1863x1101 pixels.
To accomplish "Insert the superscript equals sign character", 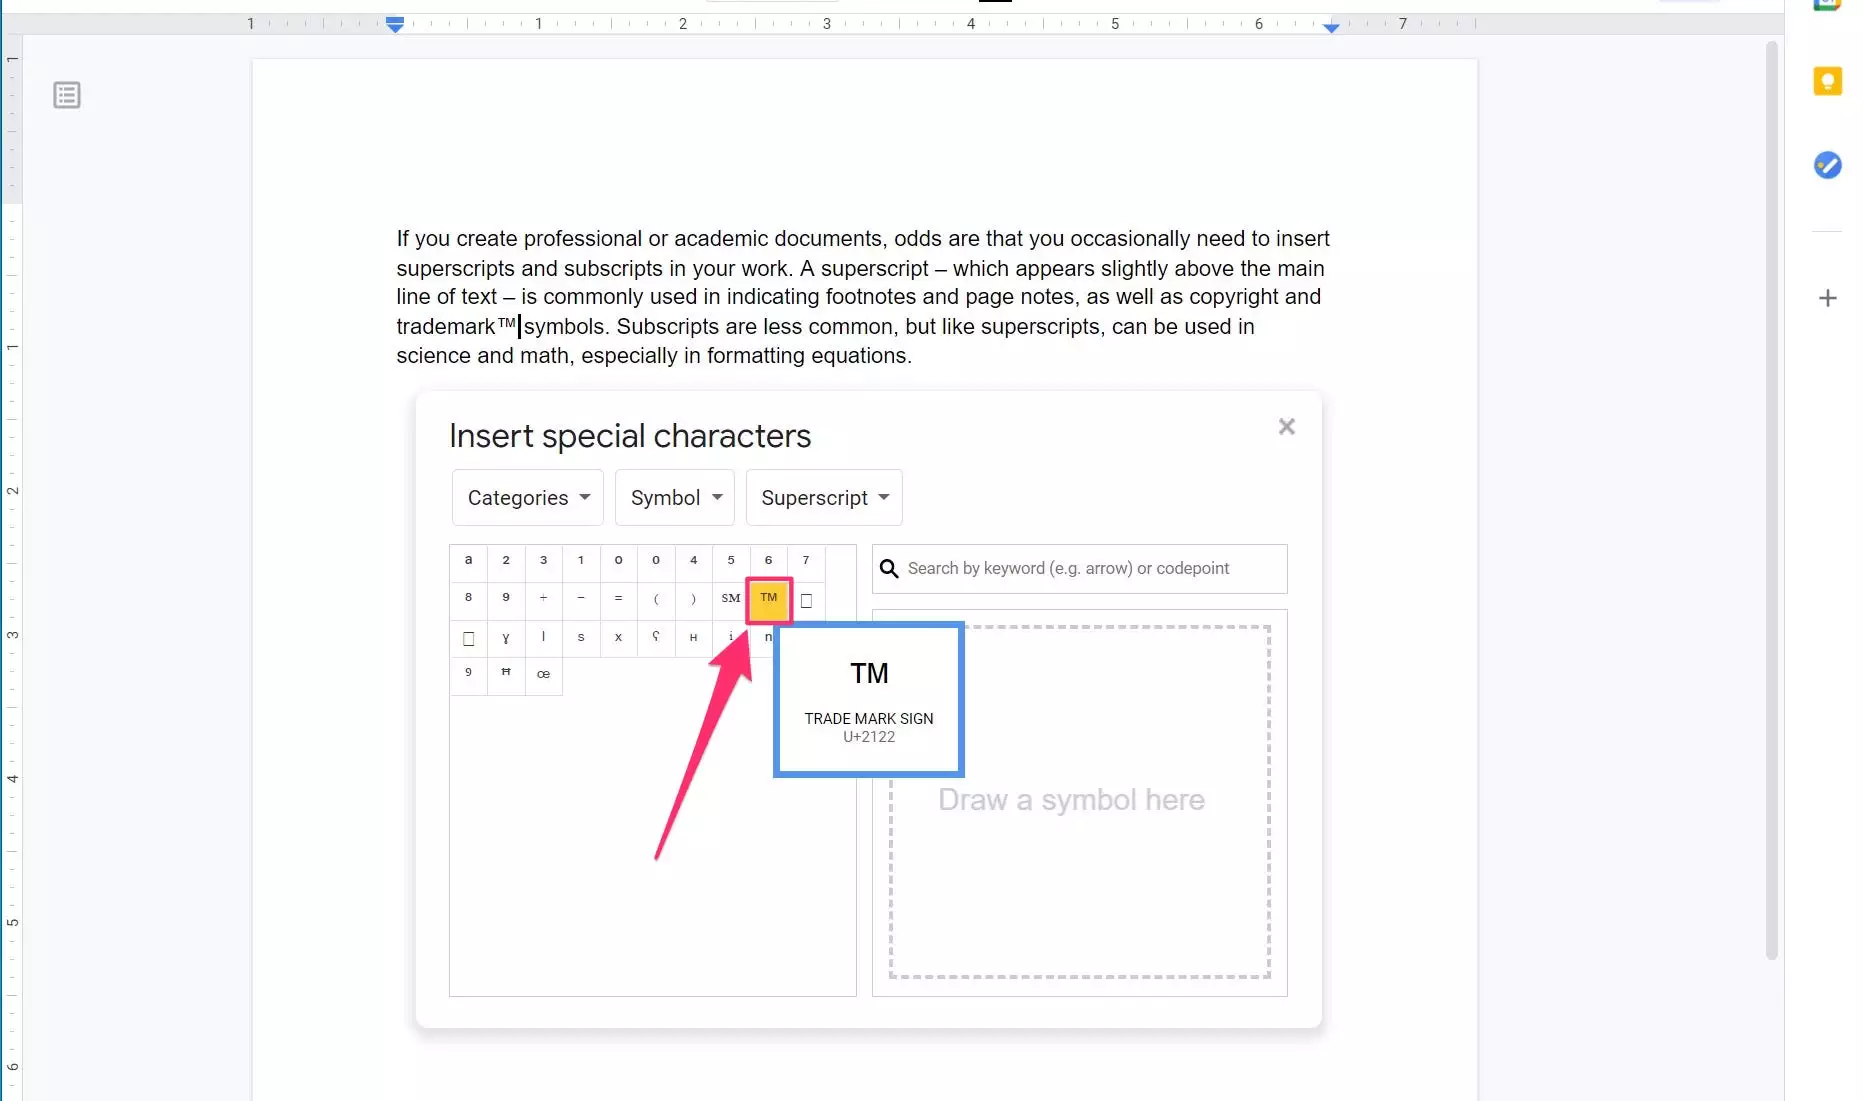I will click(x=618, y=599).
